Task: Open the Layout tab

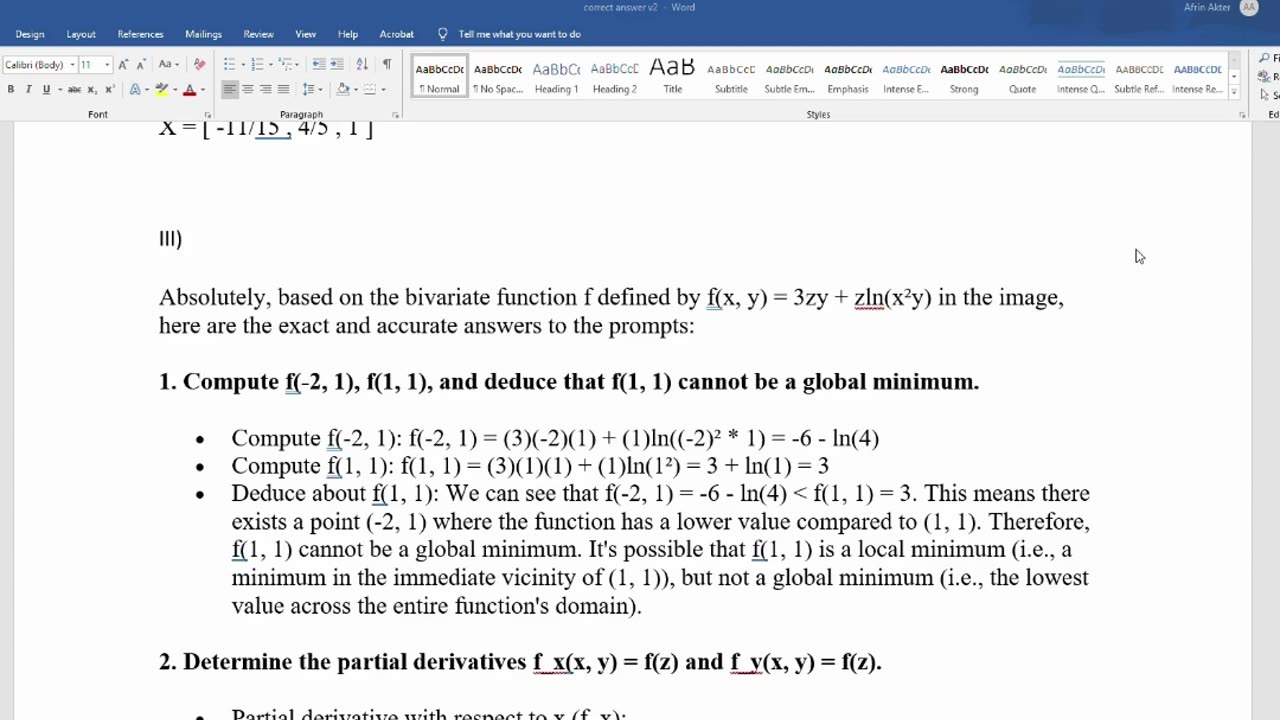Action: pos(81,34)
